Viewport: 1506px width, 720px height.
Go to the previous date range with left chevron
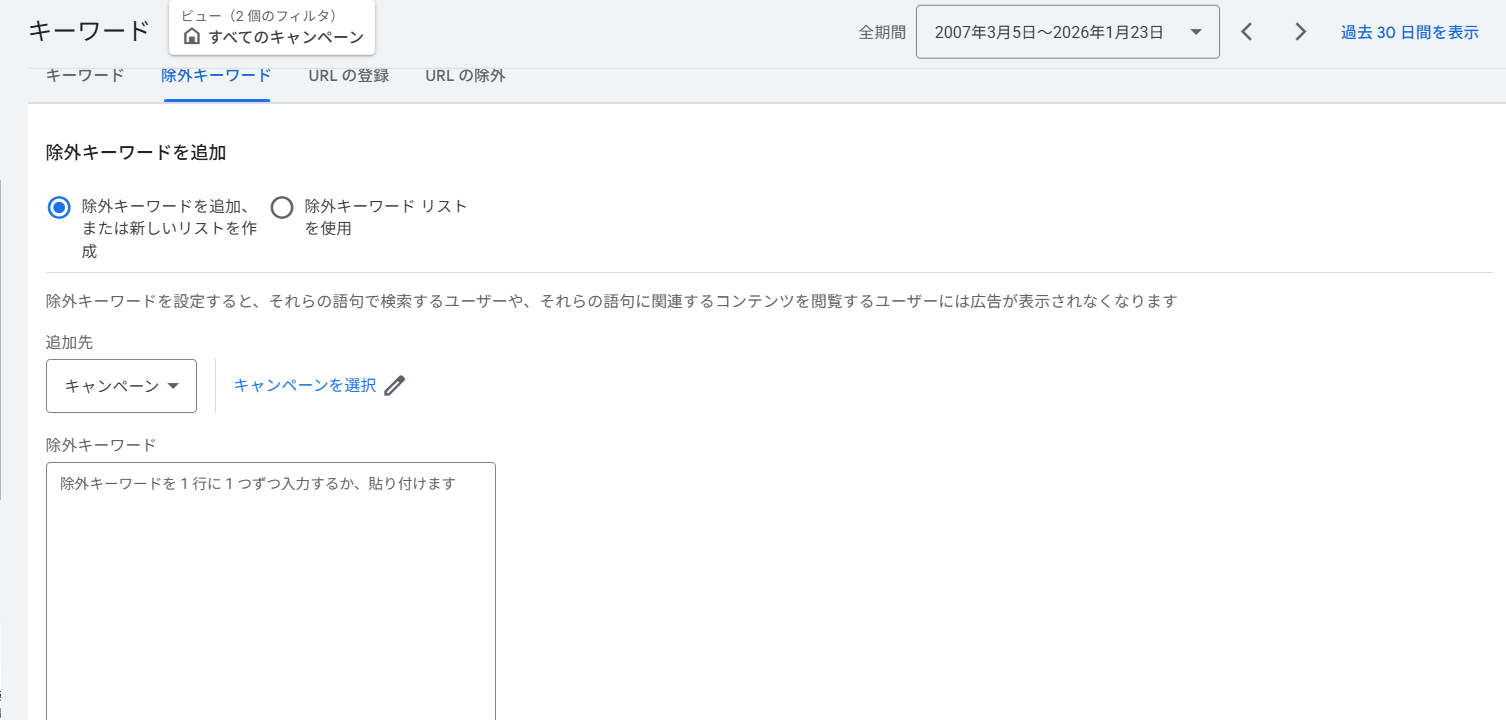(1246, 32)
